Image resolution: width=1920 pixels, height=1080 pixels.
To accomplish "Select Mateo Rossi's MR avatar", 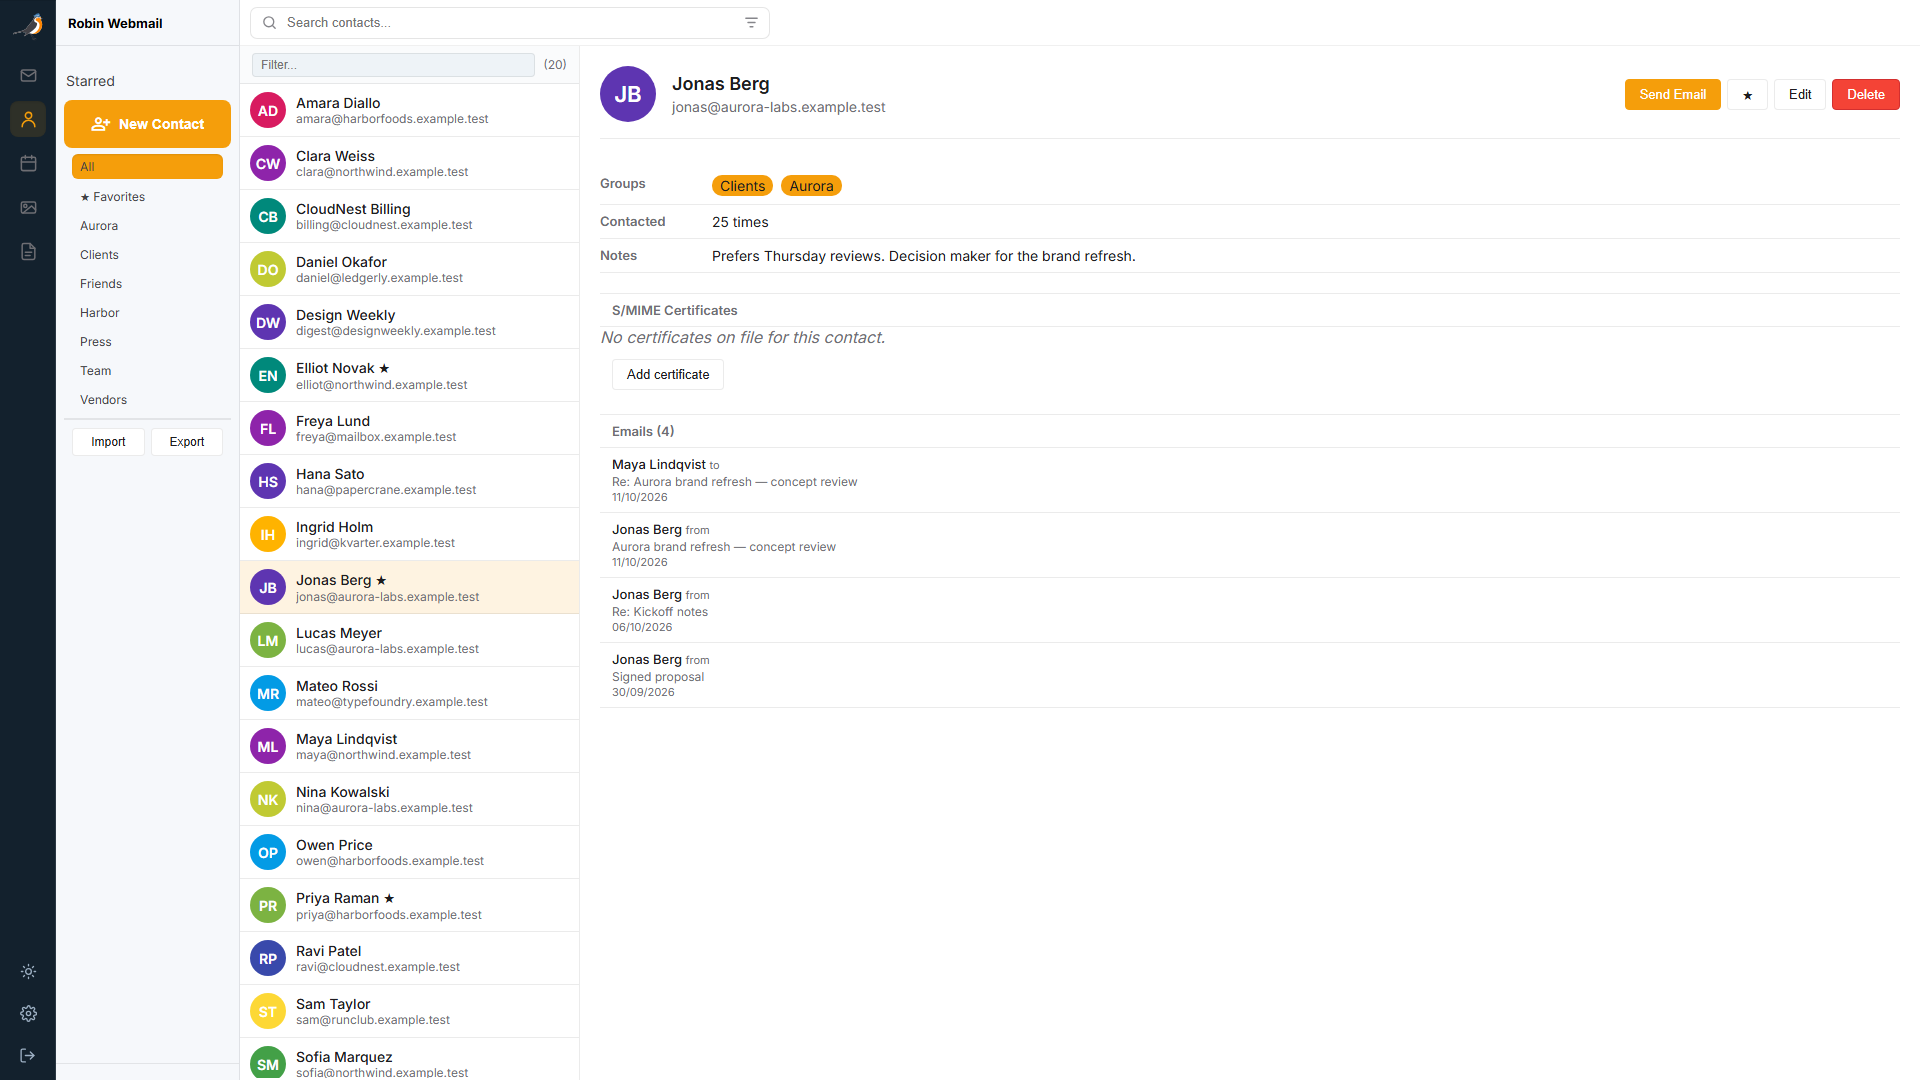I will click(268, 694).
